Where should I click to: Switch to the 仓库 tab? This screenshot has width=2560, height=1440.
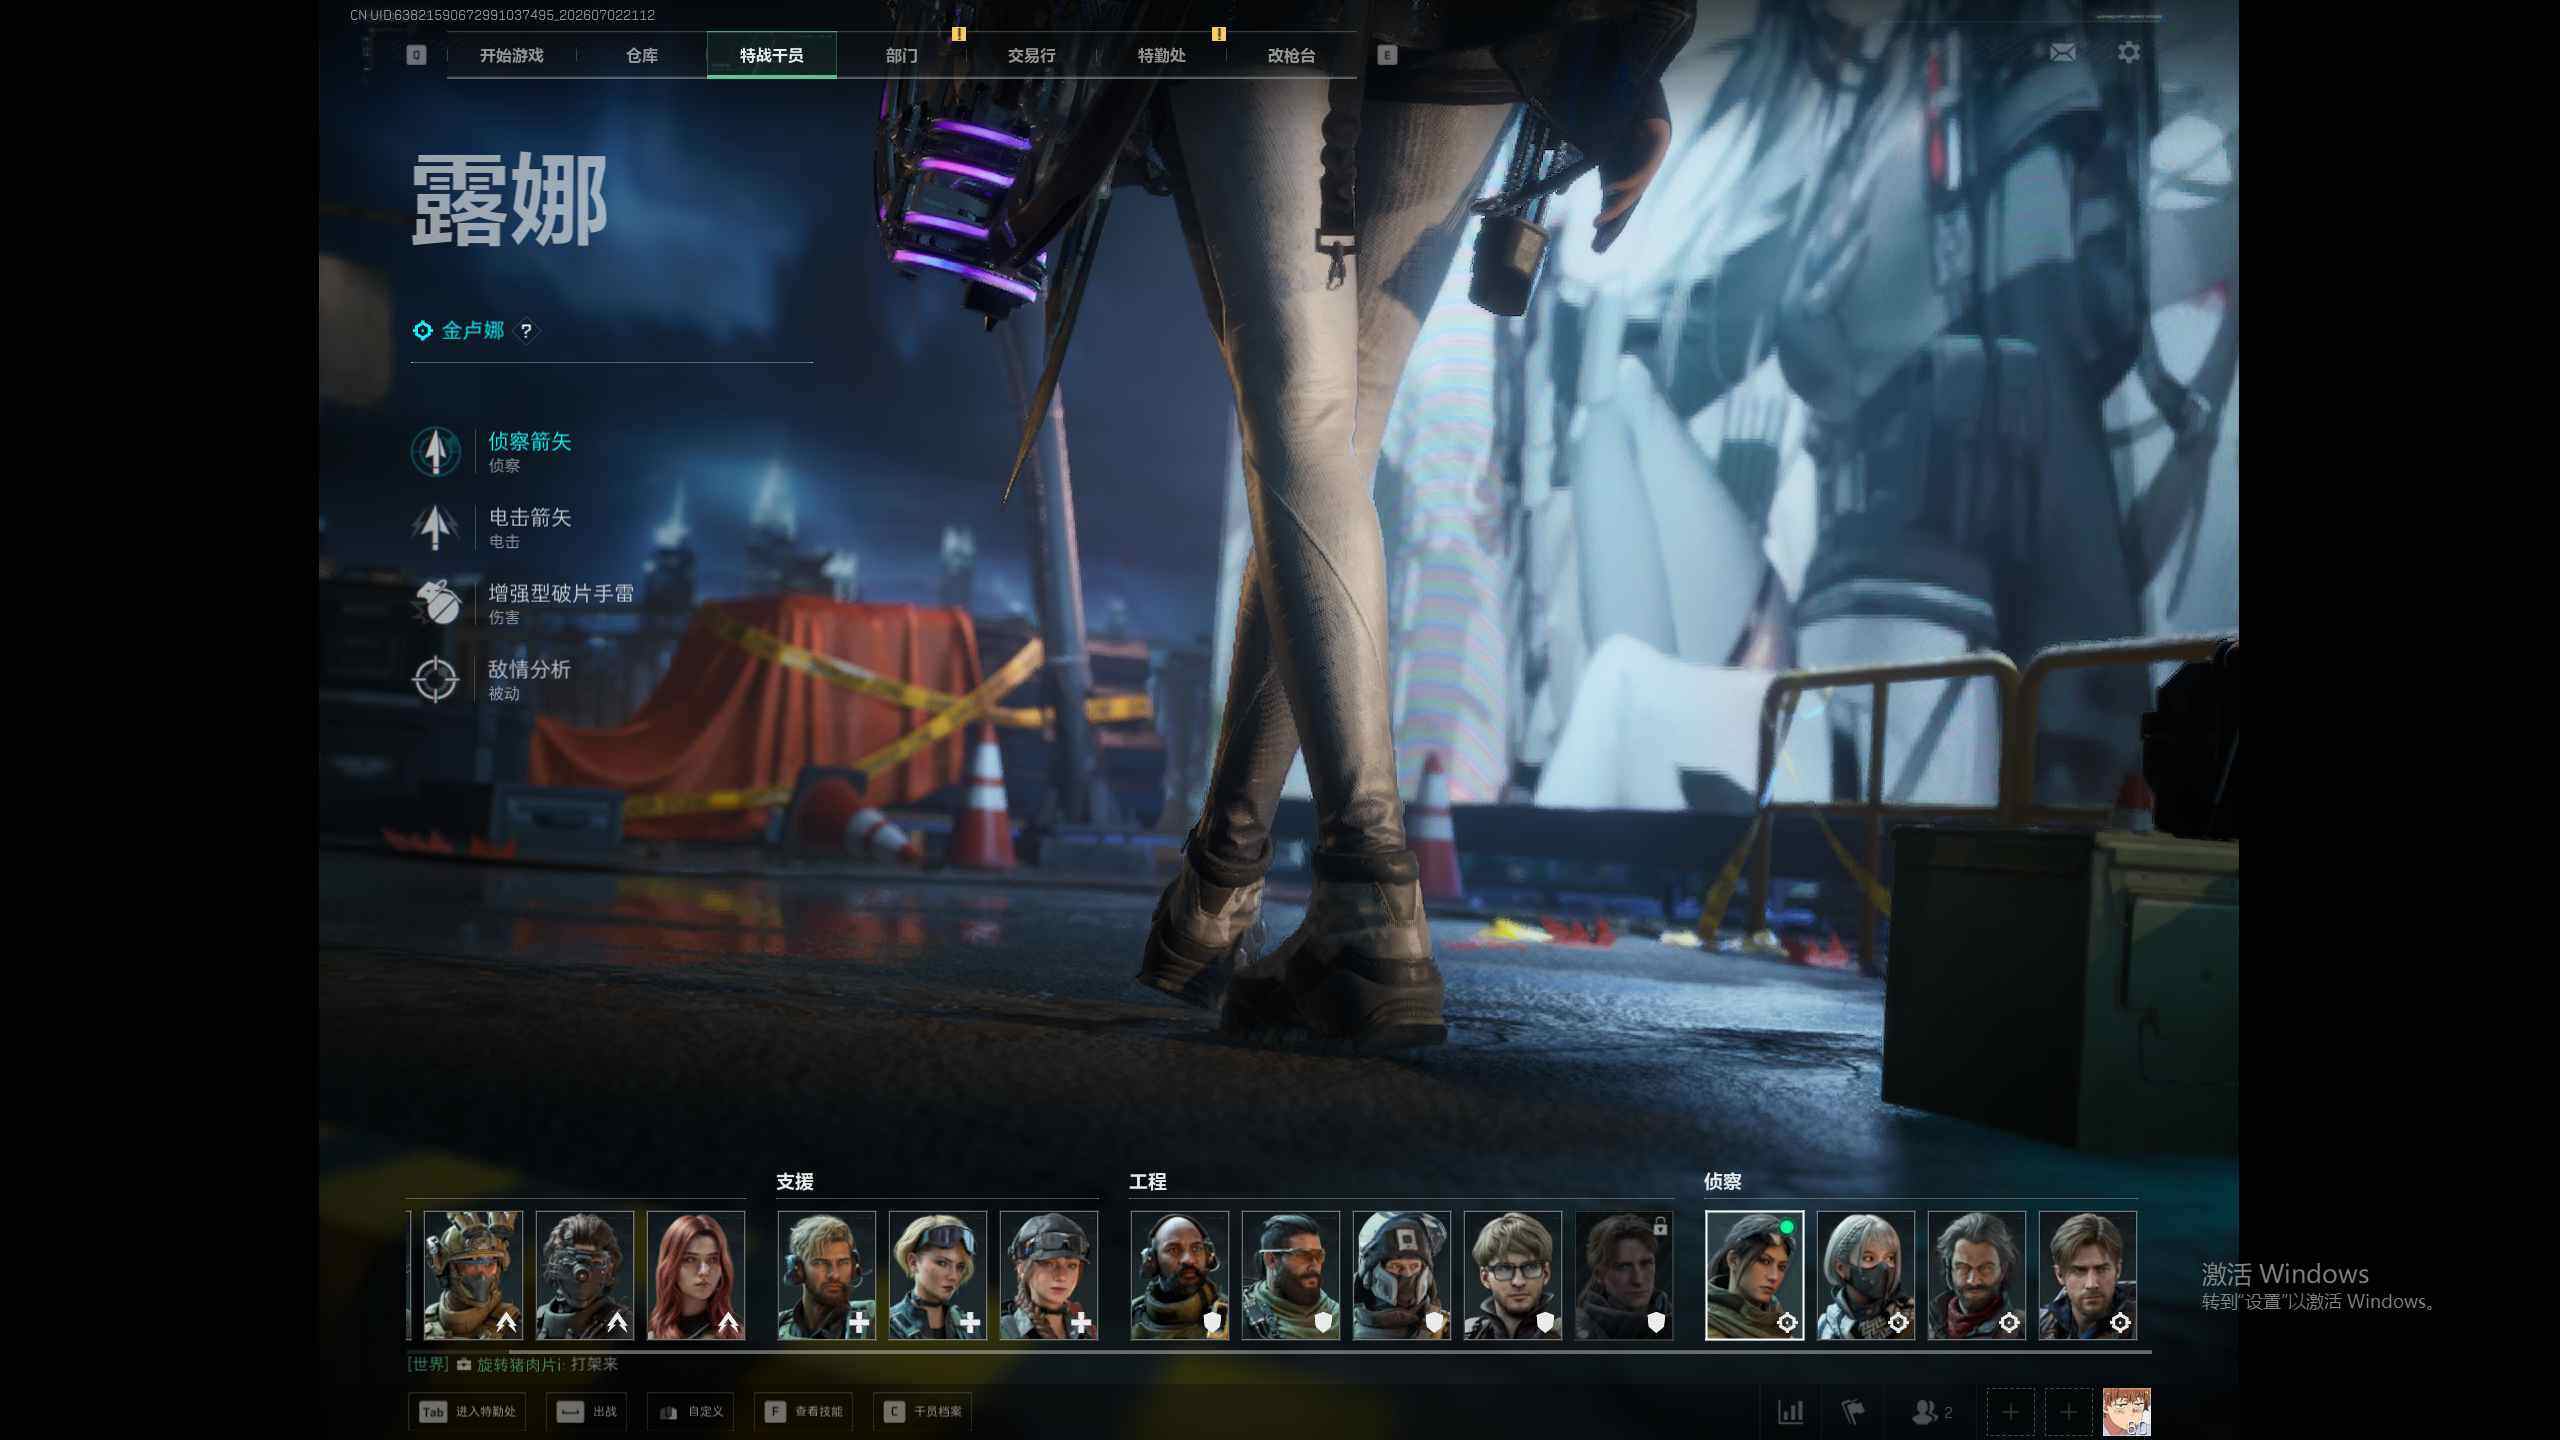click(x=642, y=55)
